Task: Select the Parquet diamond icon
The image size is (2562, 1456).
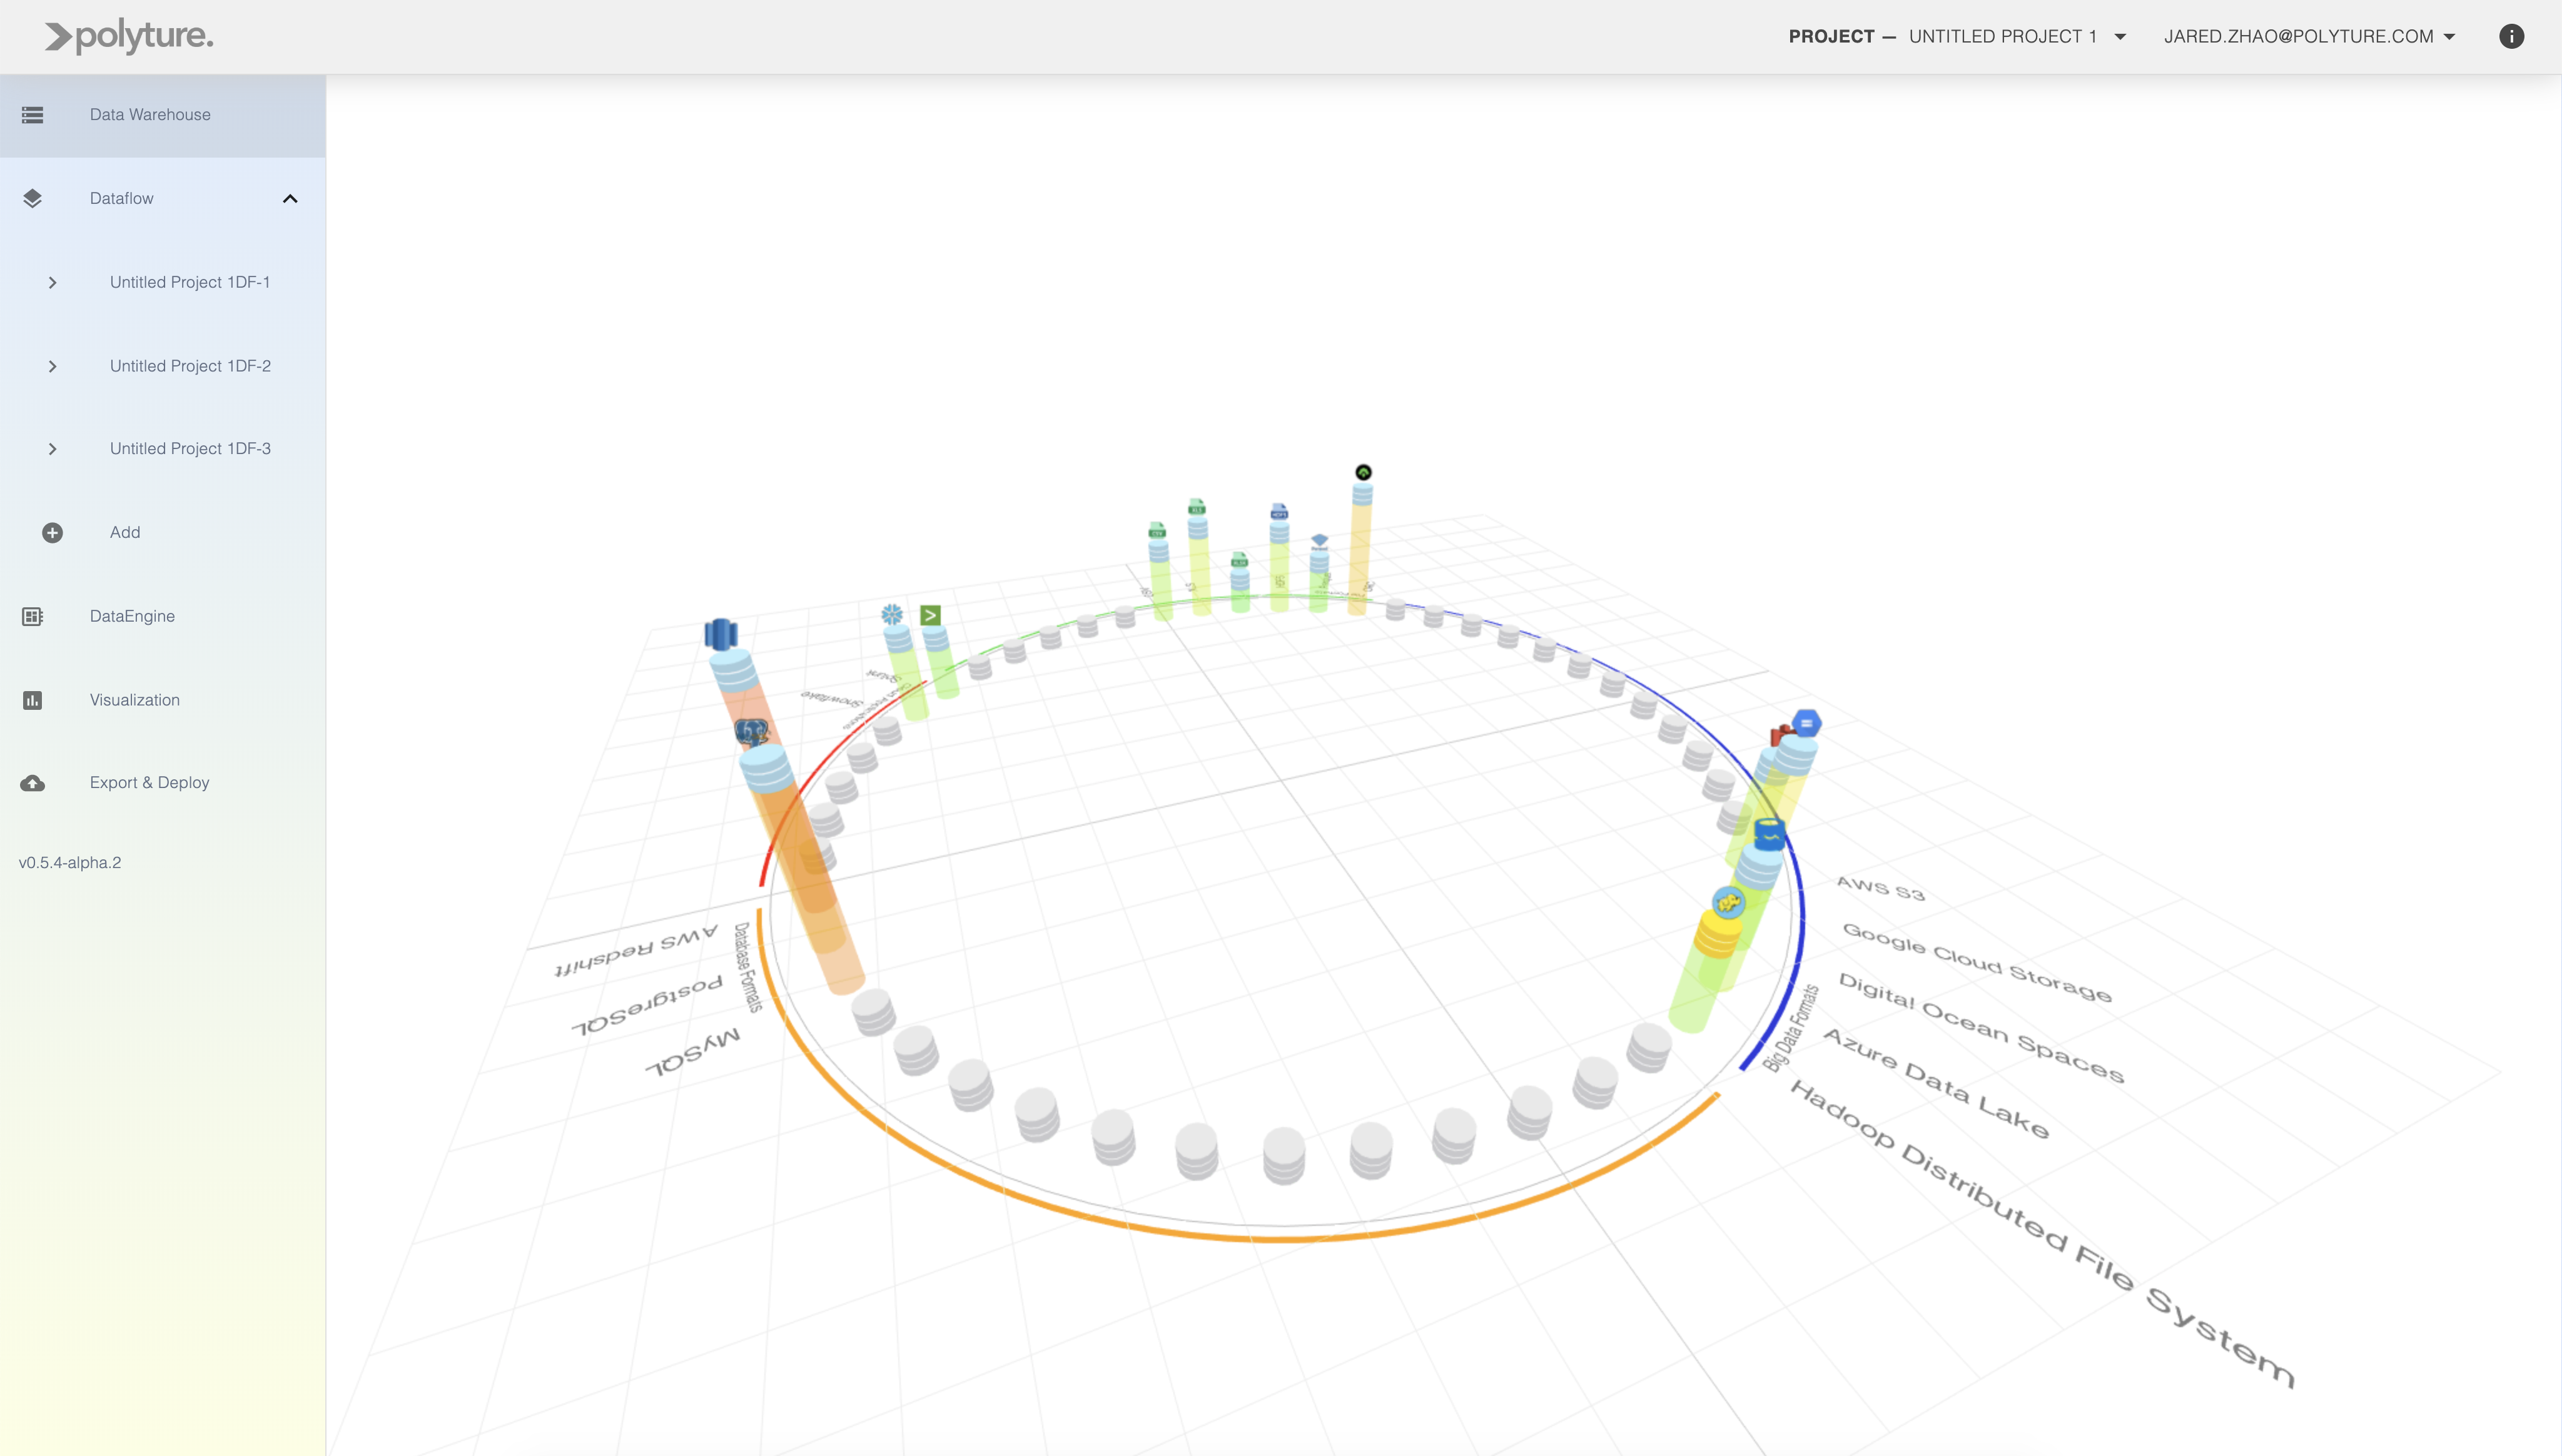Action: point(1319,541)
